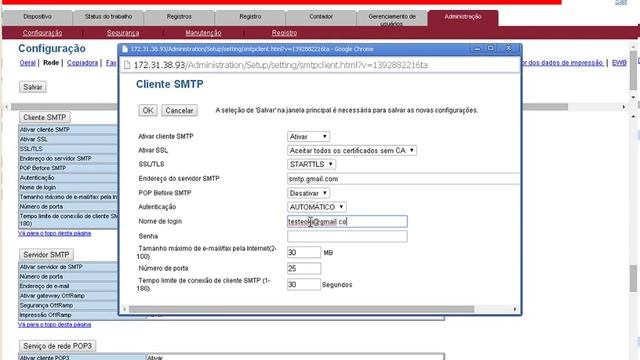
Task: Select the Administração tab
Action: click(x=463, y=17)
